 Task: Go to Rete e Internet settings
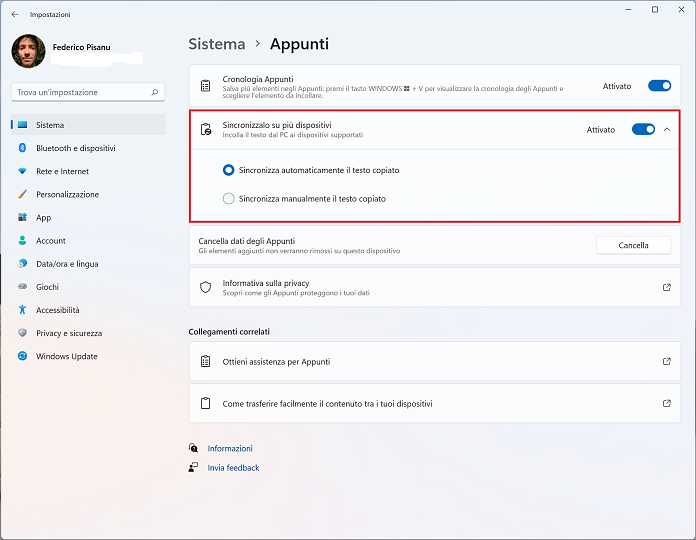pyautogui.click(x=62, y=171)
